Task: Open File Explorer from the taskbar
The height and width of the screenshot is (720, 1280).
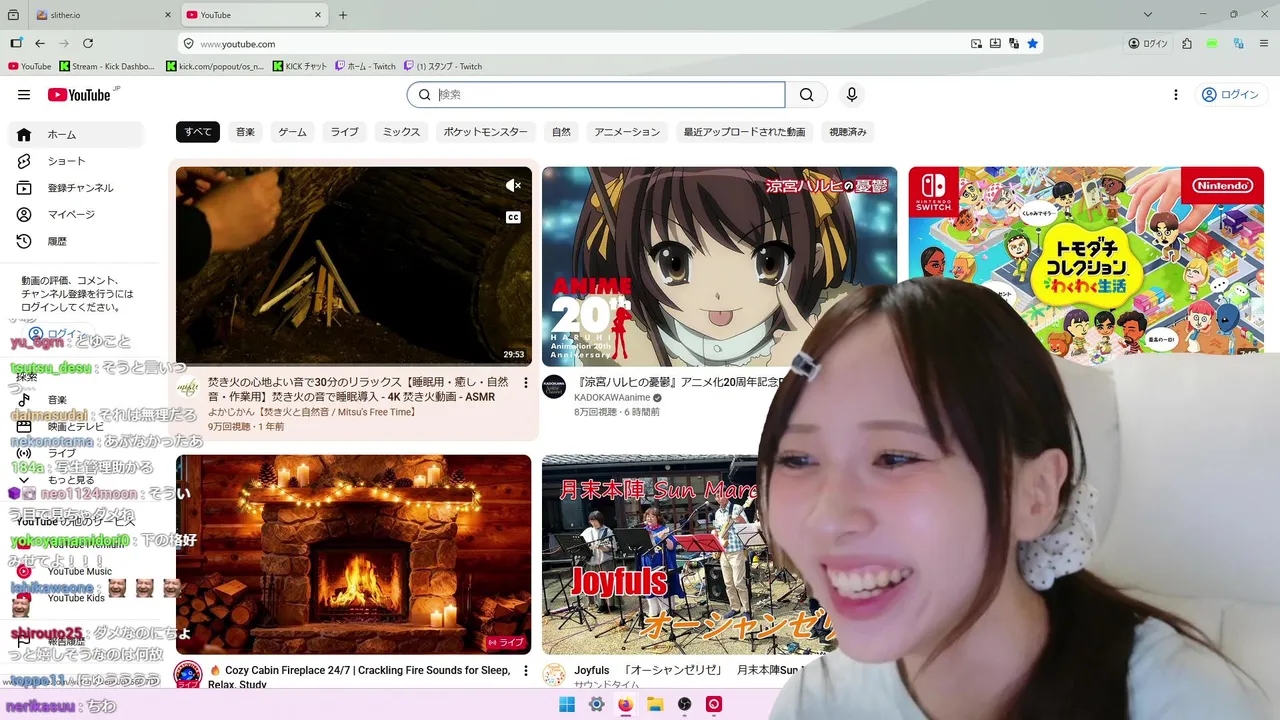Action: click(x=655, y=704)
